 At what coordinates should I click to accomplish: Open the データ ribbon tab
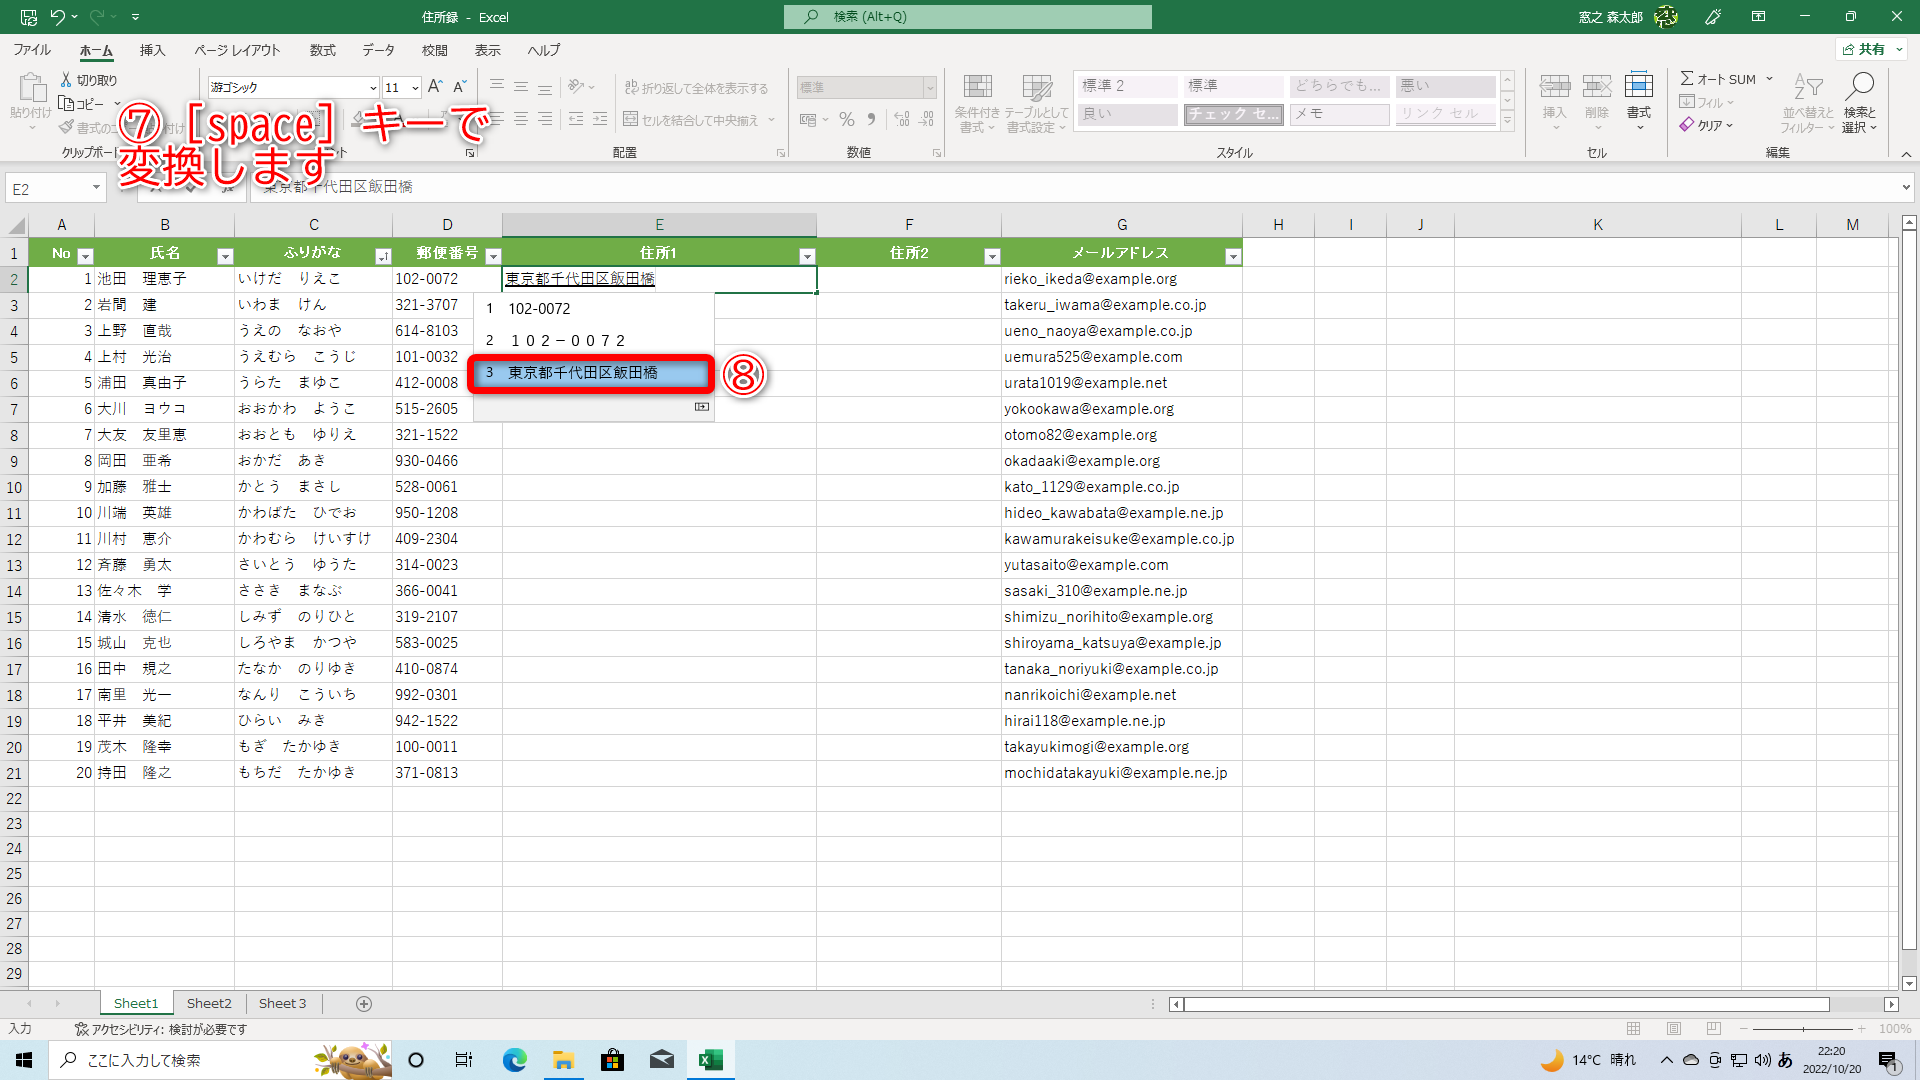click(378, 50)
